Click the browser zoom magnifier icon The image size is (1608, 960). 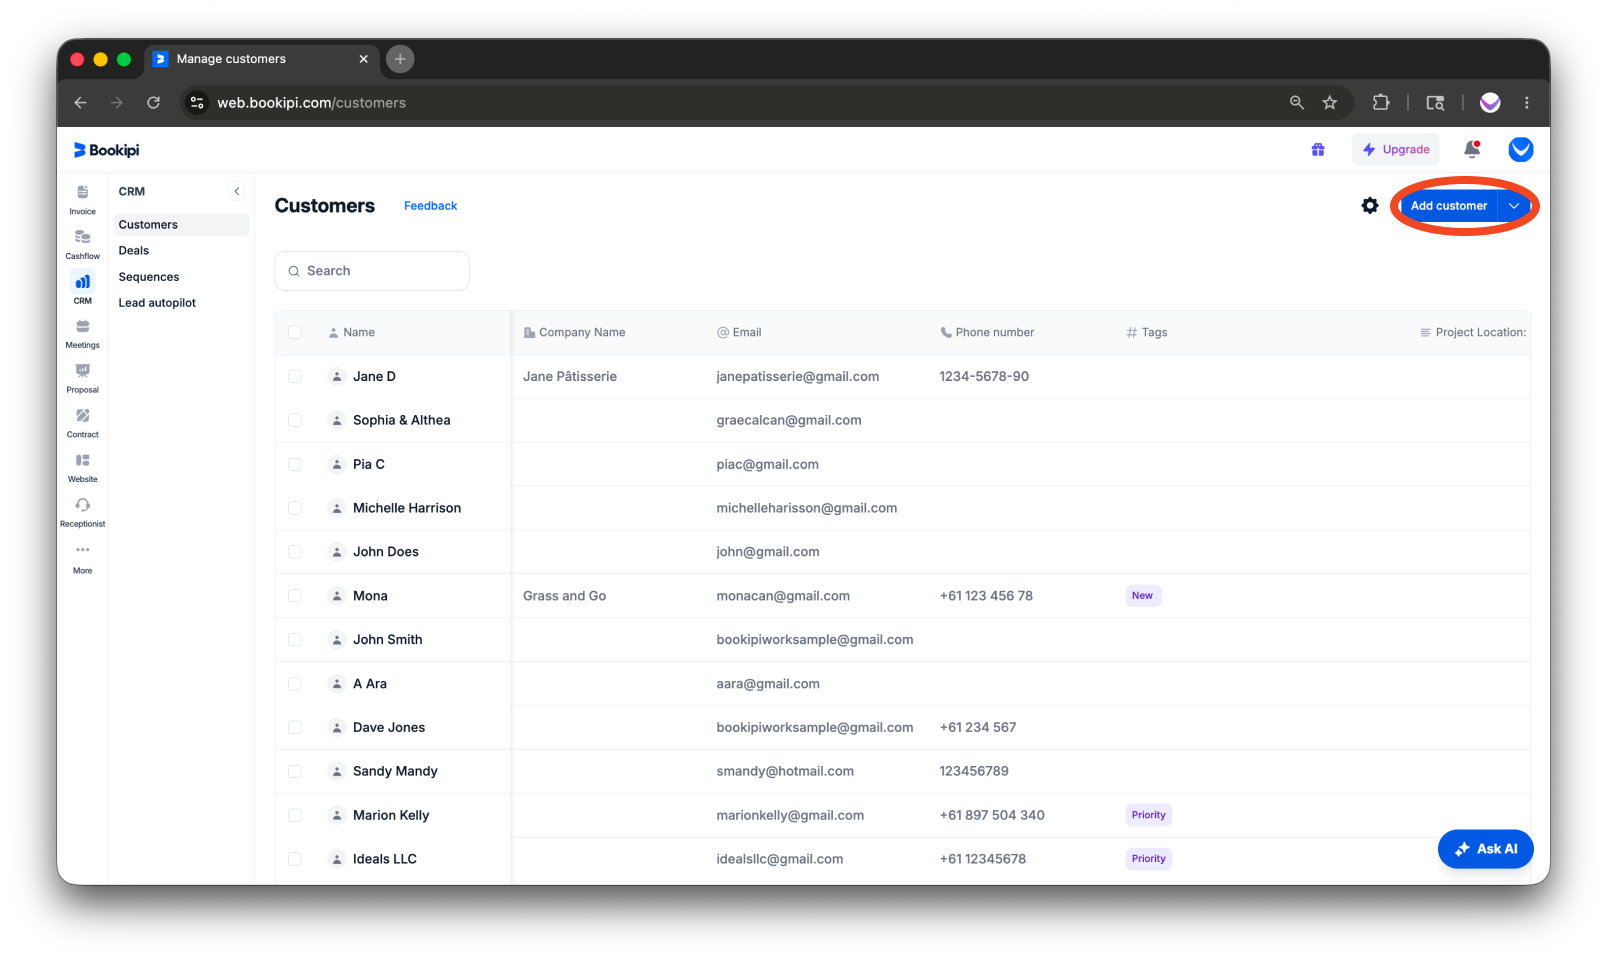(x=1297, y=102)
